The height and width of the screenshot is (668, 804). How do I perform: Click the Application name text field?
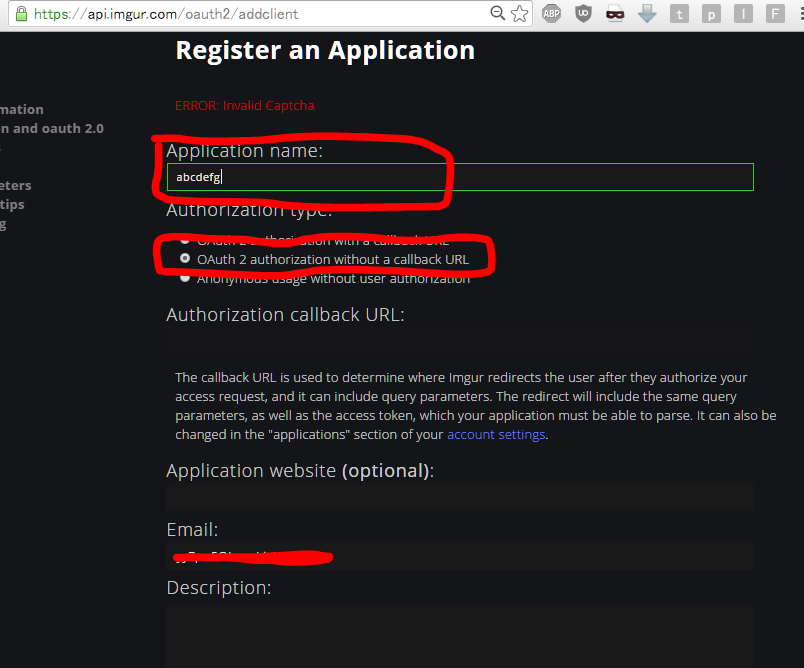(x=460, y=177)
